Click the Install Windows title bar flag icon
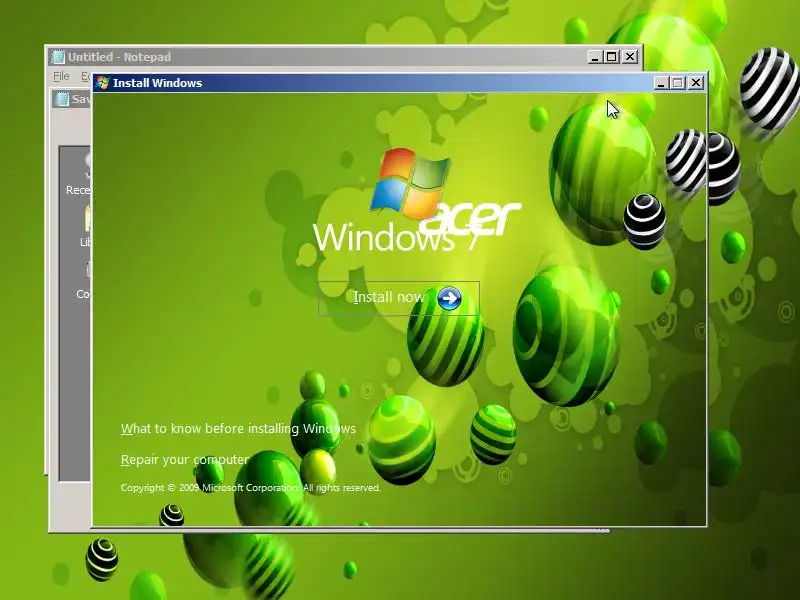The image size is (800, 600). click(103, 83)
